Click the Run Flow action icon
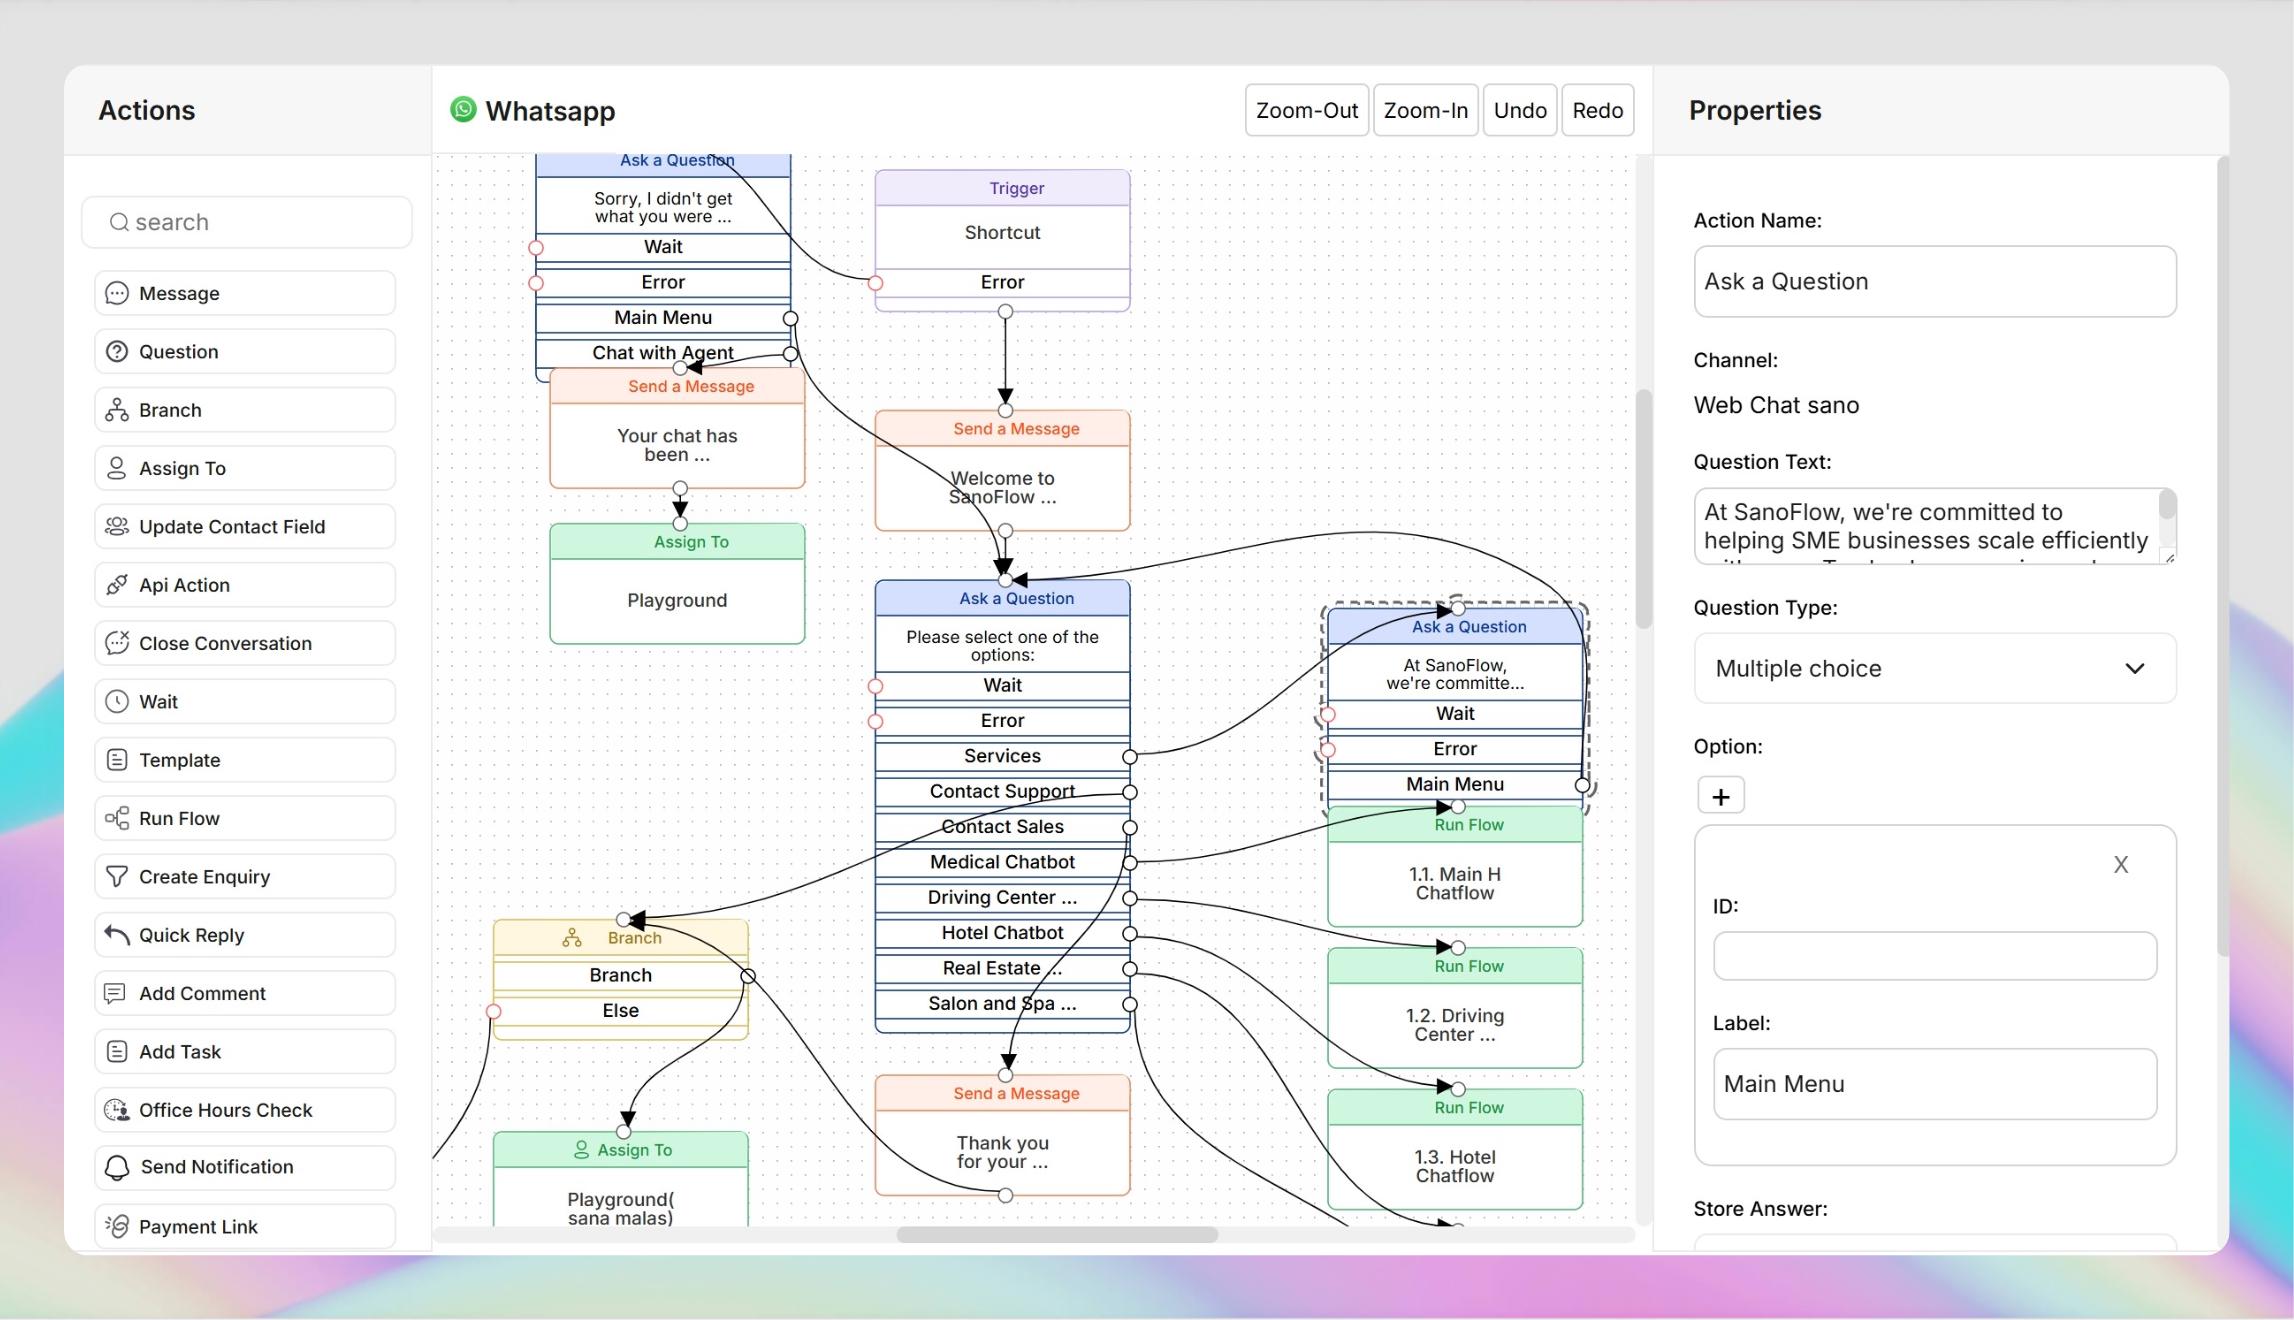This screenshot has width=2294, height=1320. tap(117, 818)
